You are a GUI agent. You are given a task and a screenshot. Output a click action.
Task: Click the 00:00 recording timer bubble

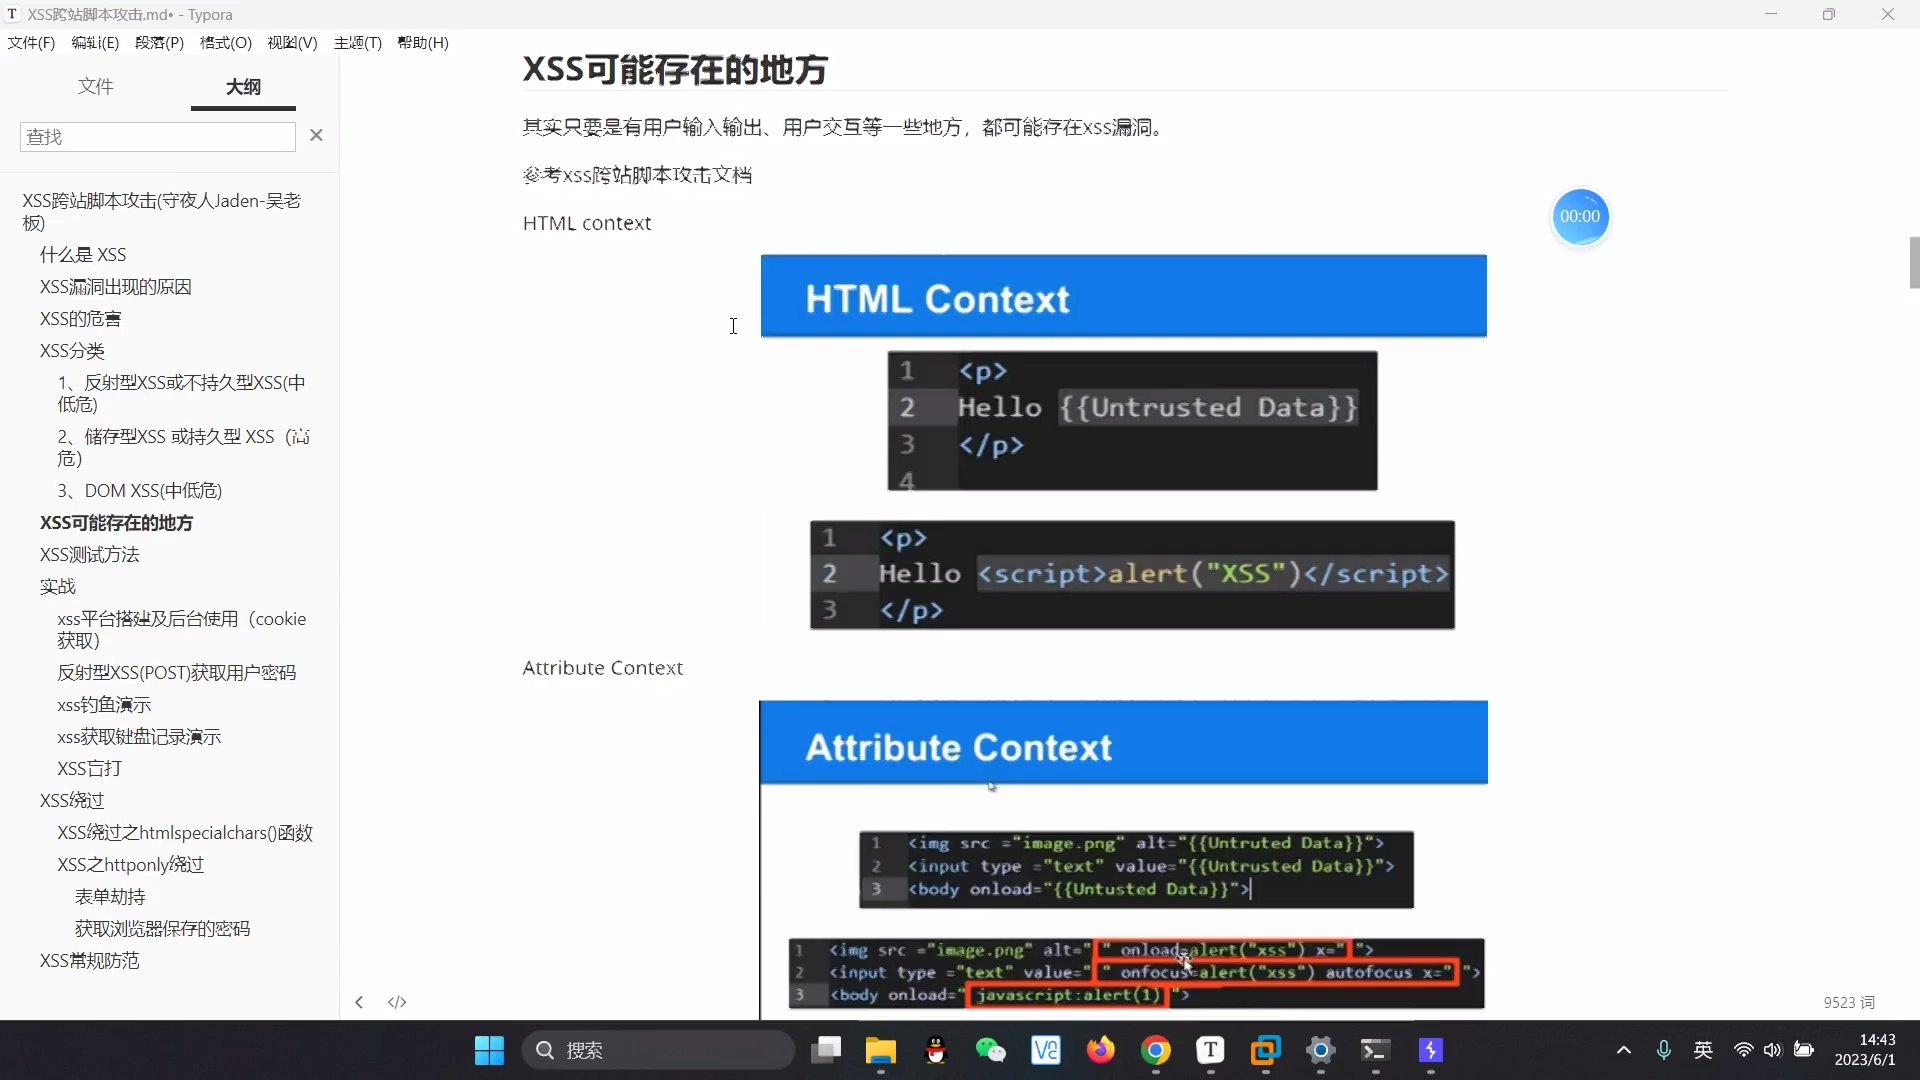click(x=1580, y=216)
